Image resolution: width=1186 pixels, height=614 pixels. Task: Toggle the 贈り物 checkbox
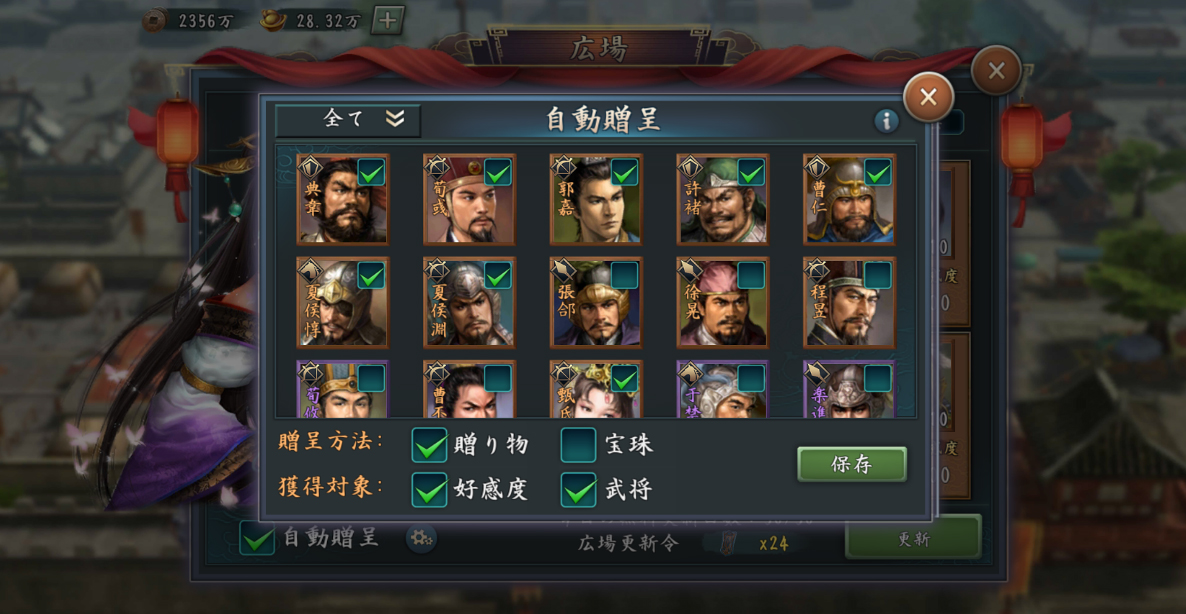tap(430, 445)
